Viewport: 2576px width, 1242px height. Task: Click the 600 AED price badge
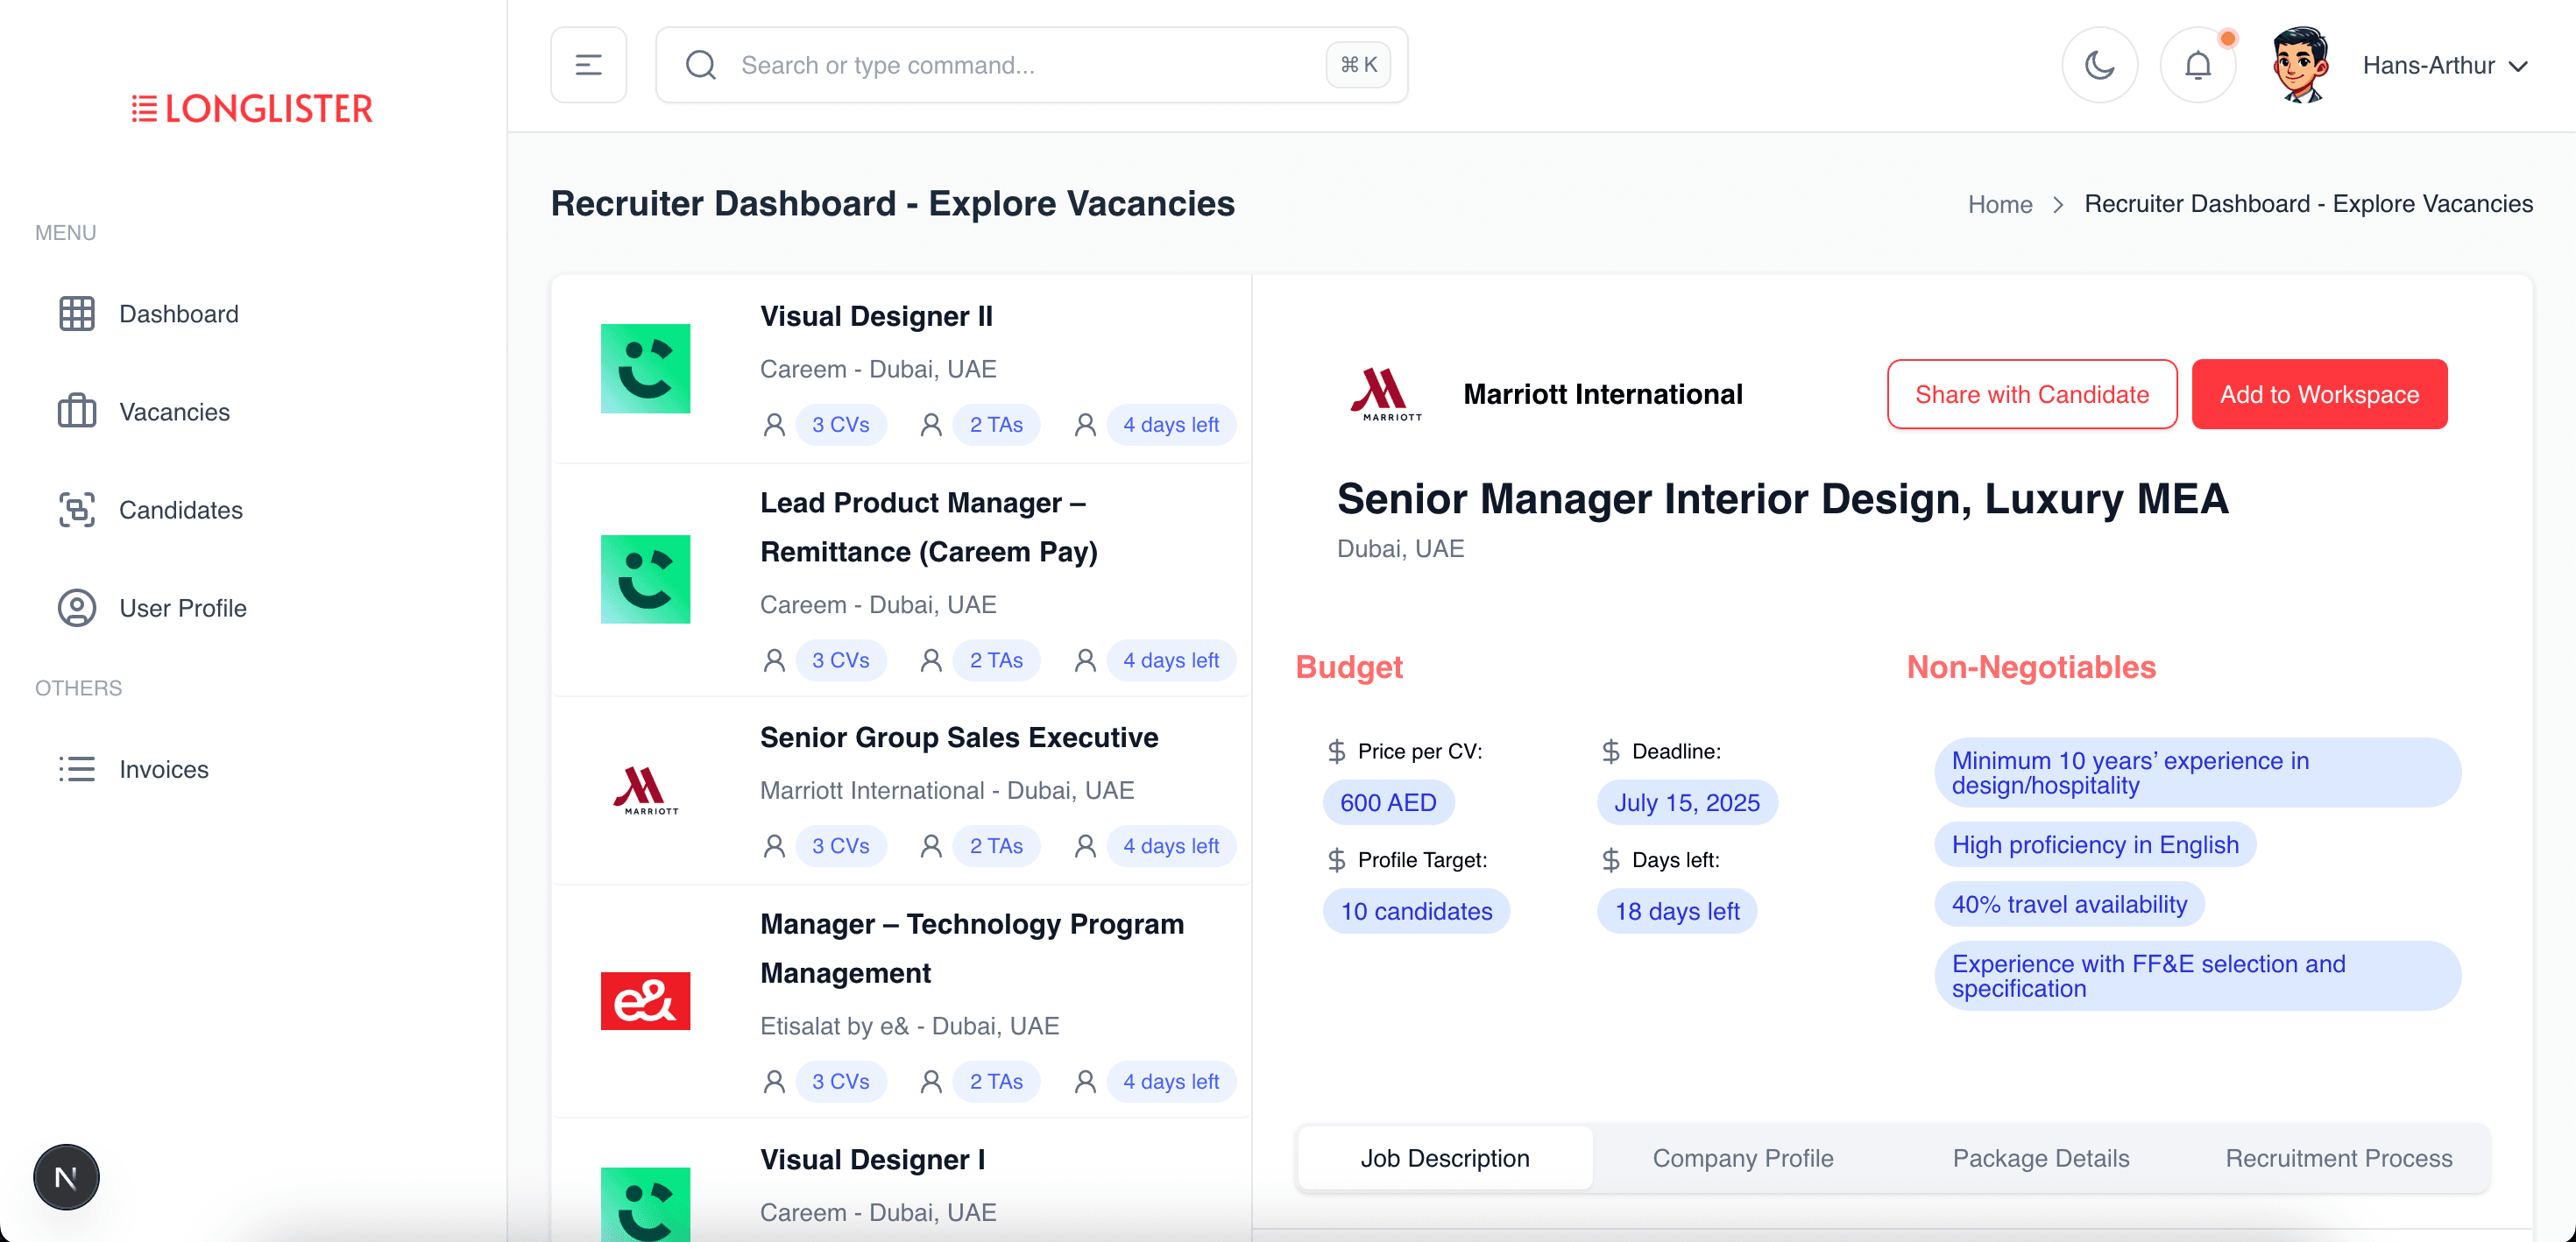1388,802
